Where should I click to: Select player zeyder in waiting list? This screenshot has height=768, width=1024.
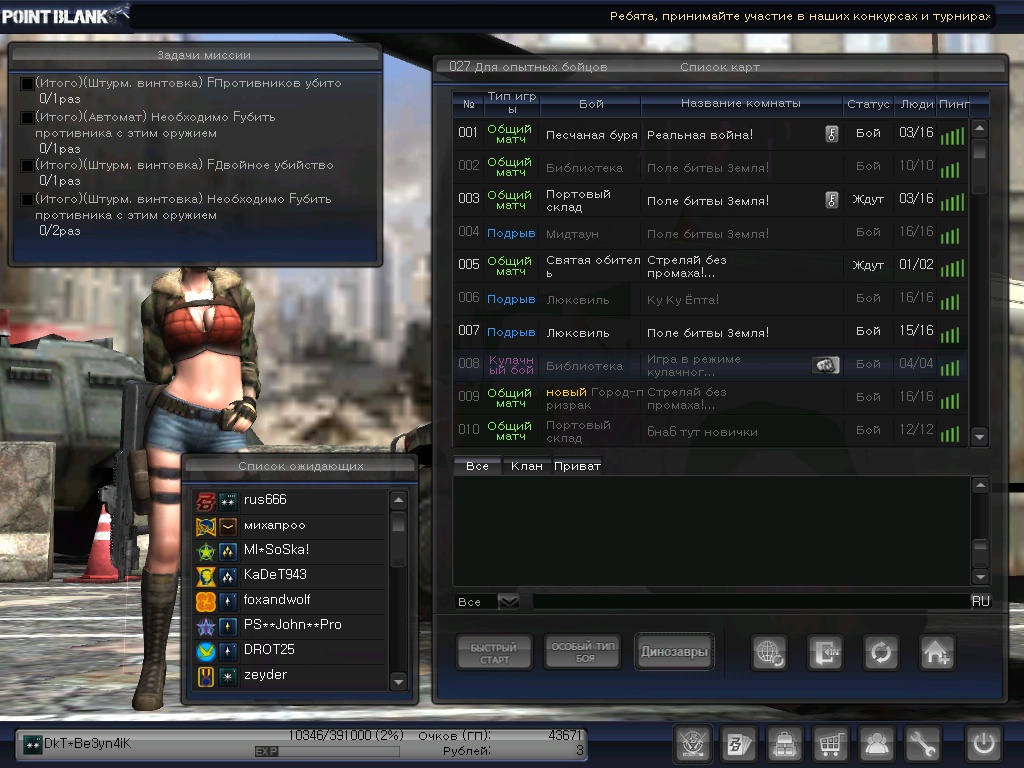[291, 676]
